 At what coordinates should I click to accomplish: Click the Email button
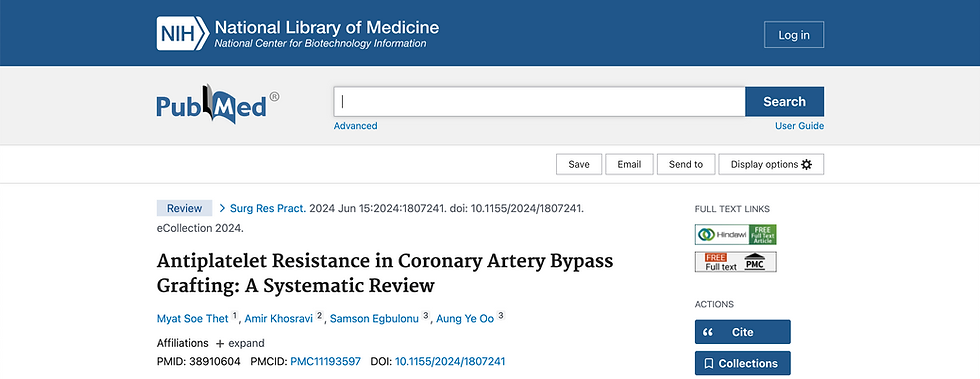click(629, 164)
